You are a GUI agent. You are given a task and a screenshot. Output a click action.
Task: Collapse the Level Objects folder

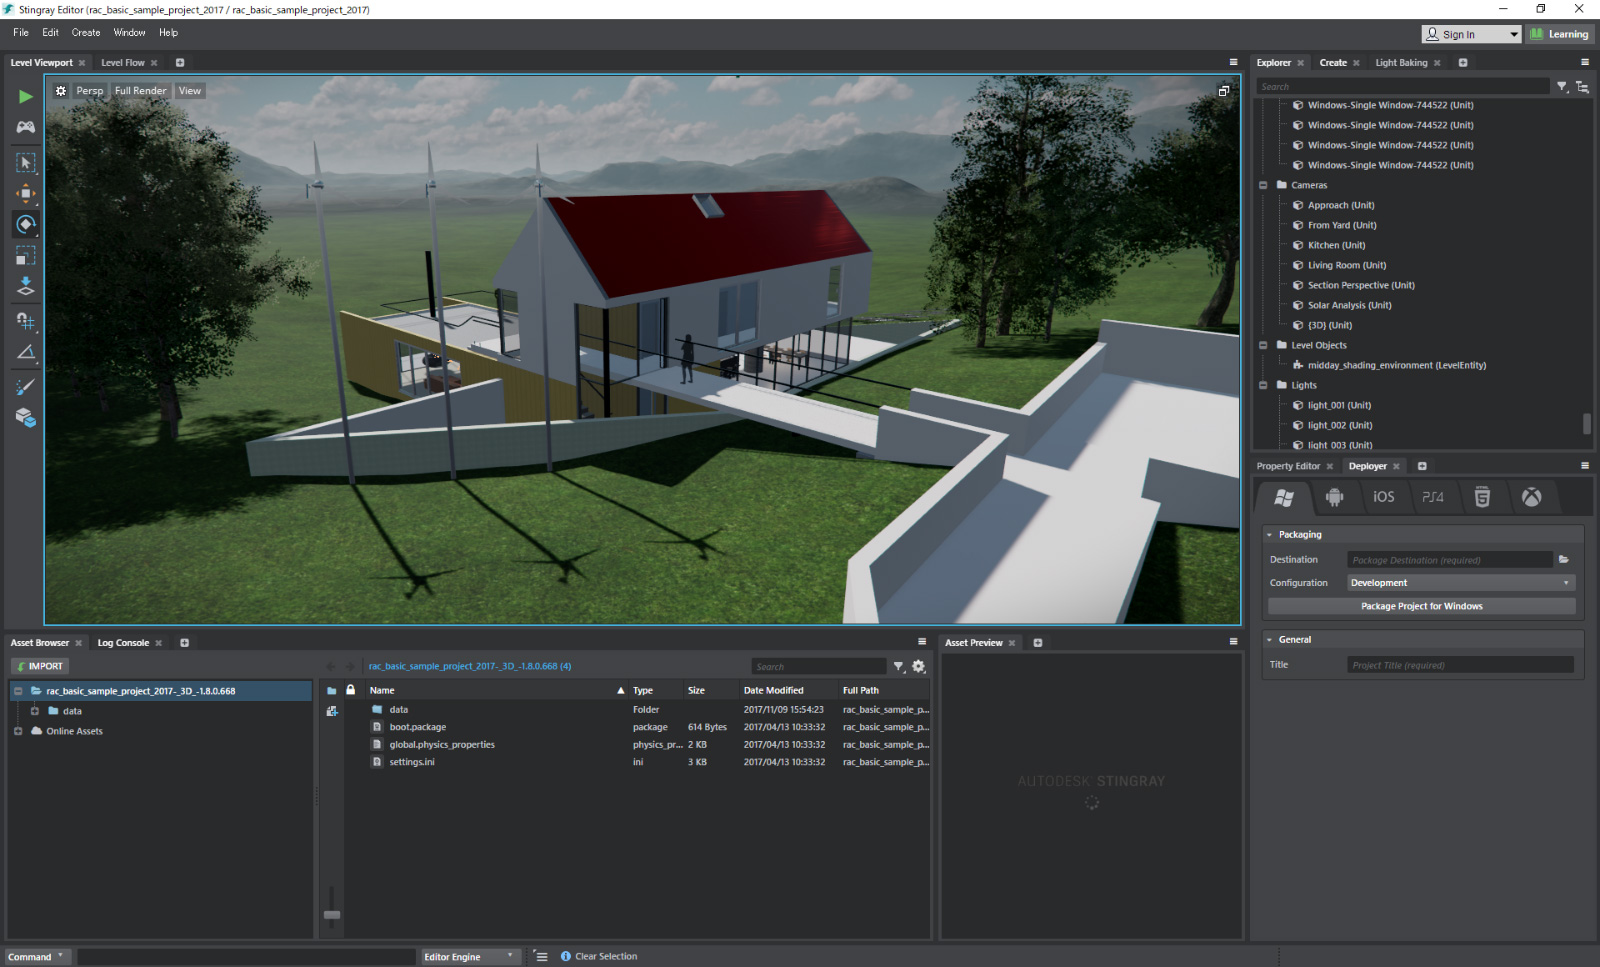(1264, 346)
